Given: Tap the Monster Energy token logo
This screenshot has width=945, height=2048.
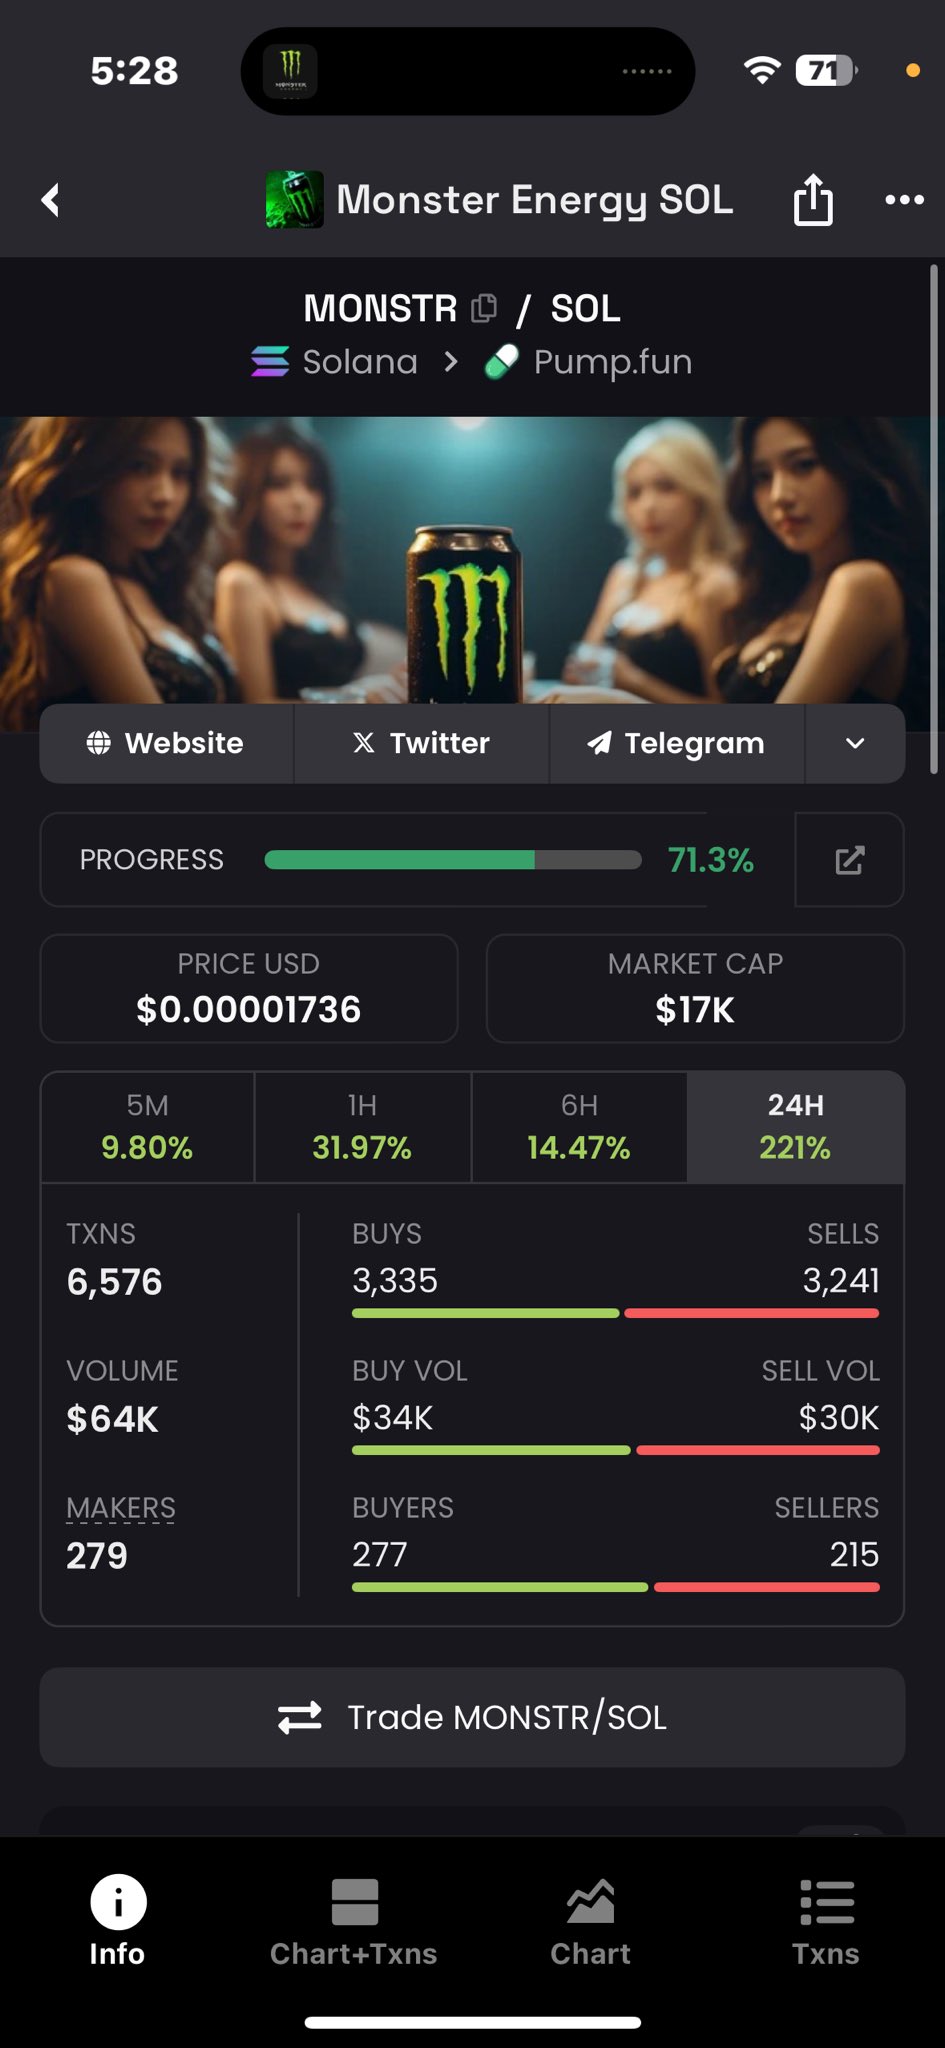Looking at the screenshot, I should click(x=294, y=200).
